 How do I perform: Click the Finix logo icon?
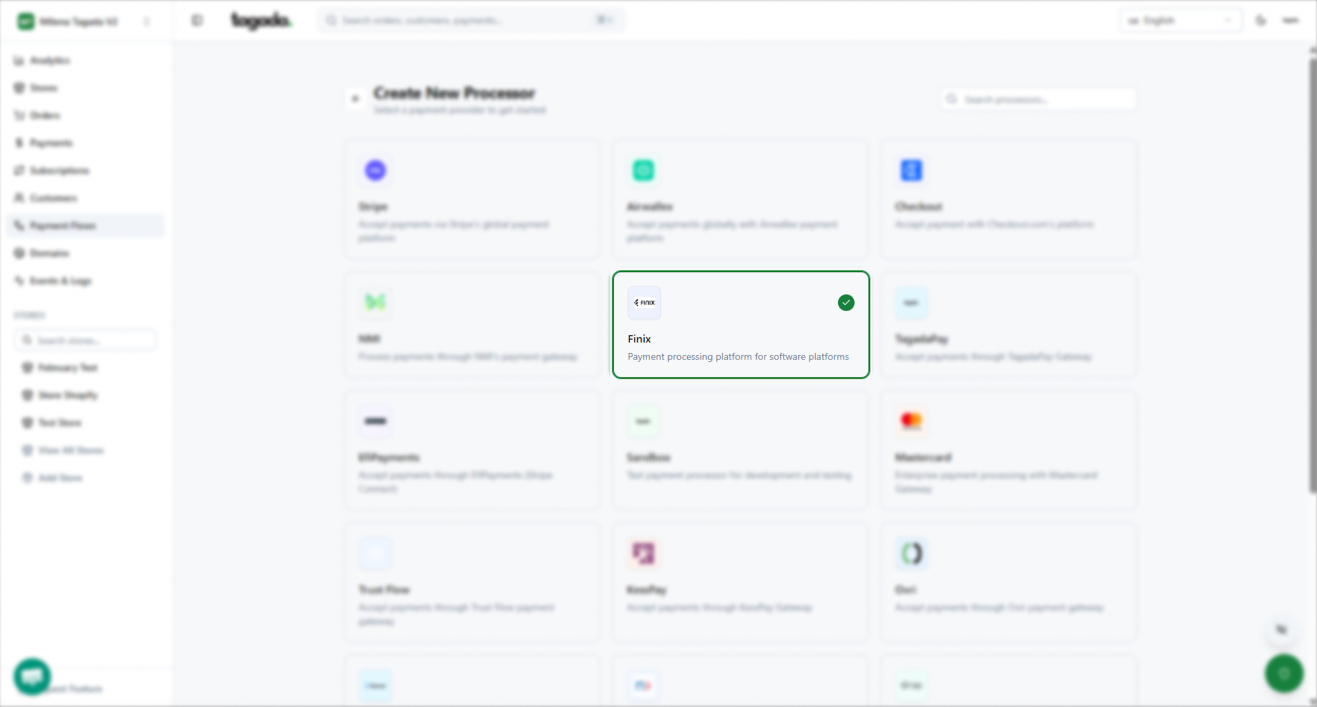[644, 303]
